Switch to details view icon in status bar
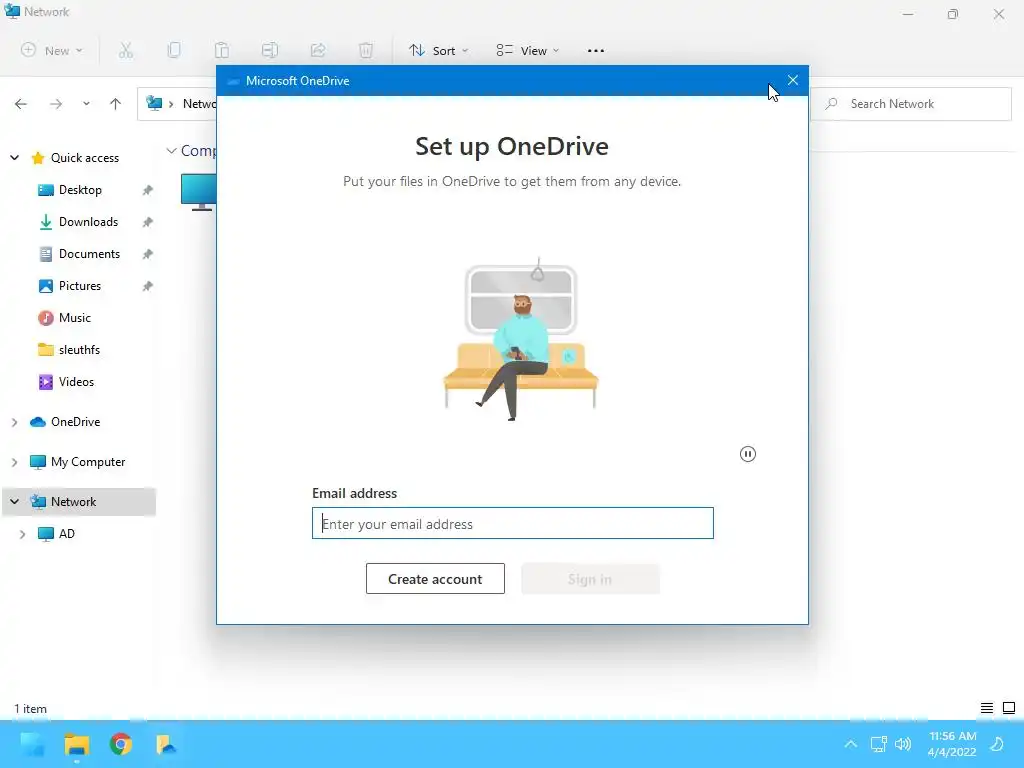 tap(987, 708)
